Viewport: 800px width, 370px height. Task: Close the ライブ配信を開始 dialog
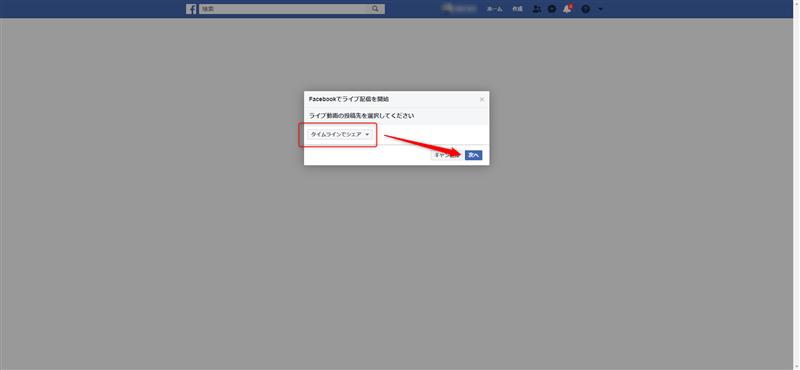(x=482, y=100)
